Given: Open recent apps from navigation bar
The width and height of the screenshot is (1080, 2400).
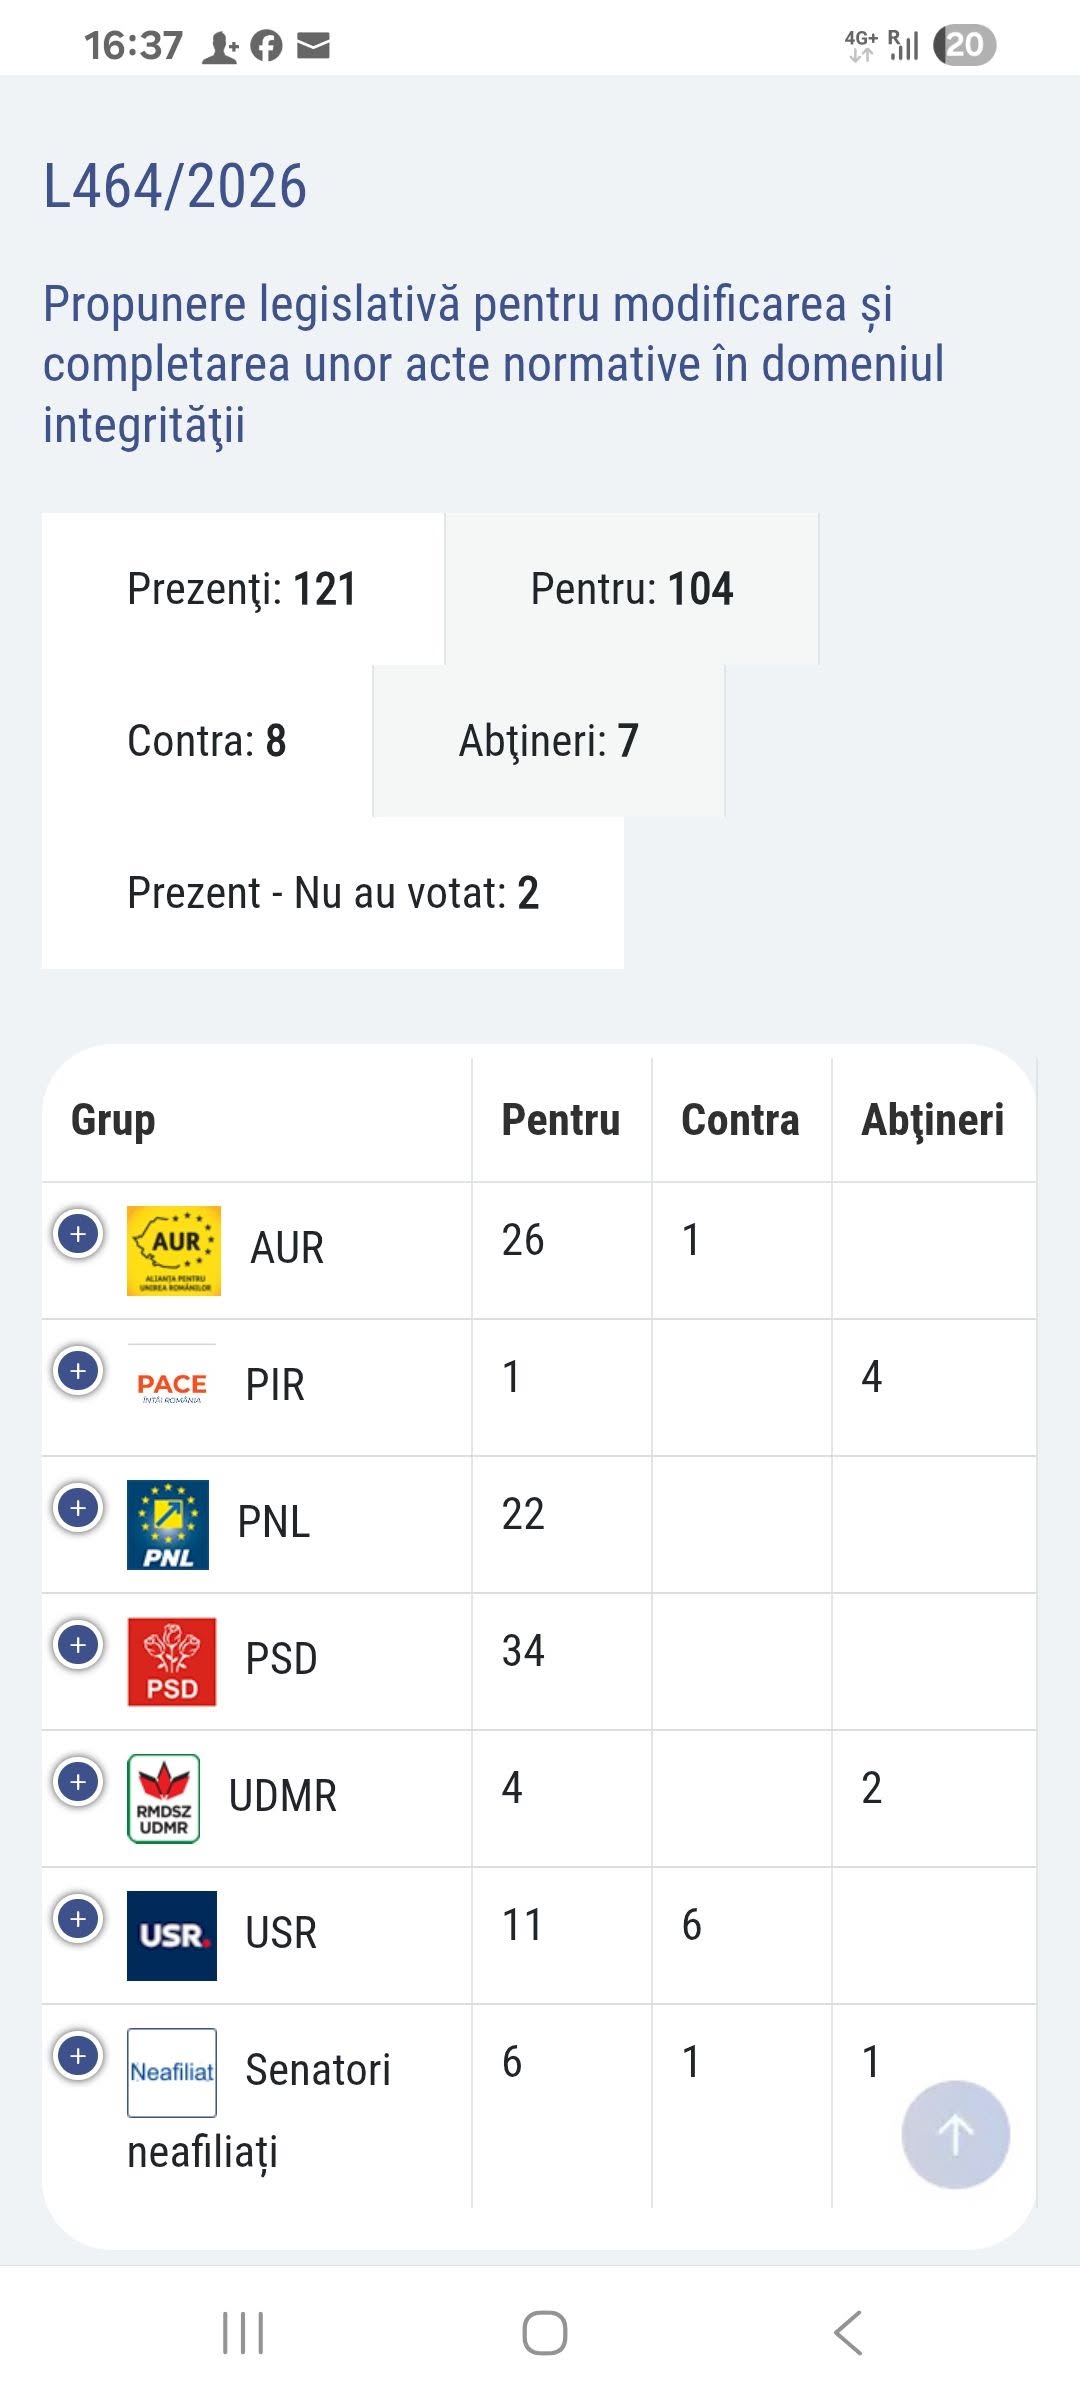Looking at the screenshot, I should click(243, 2333).
